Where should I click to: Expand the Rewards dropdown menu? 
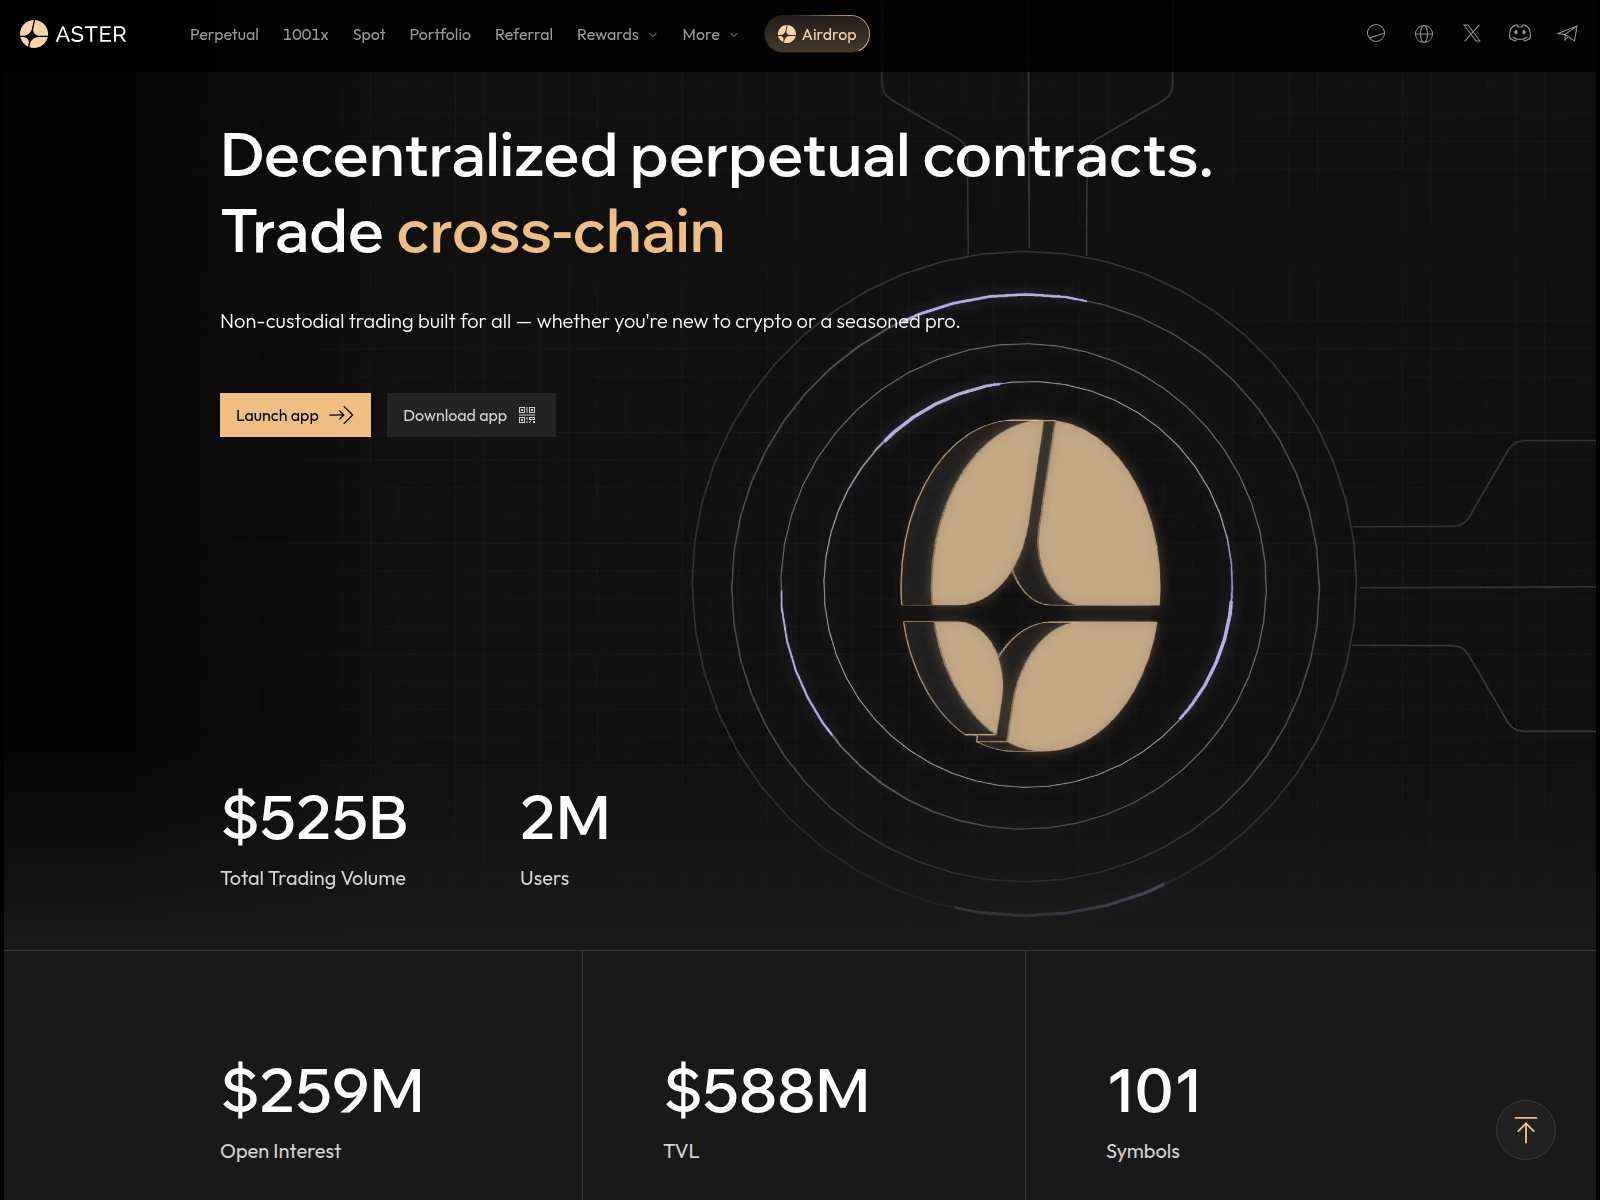(x=616, y=34)
